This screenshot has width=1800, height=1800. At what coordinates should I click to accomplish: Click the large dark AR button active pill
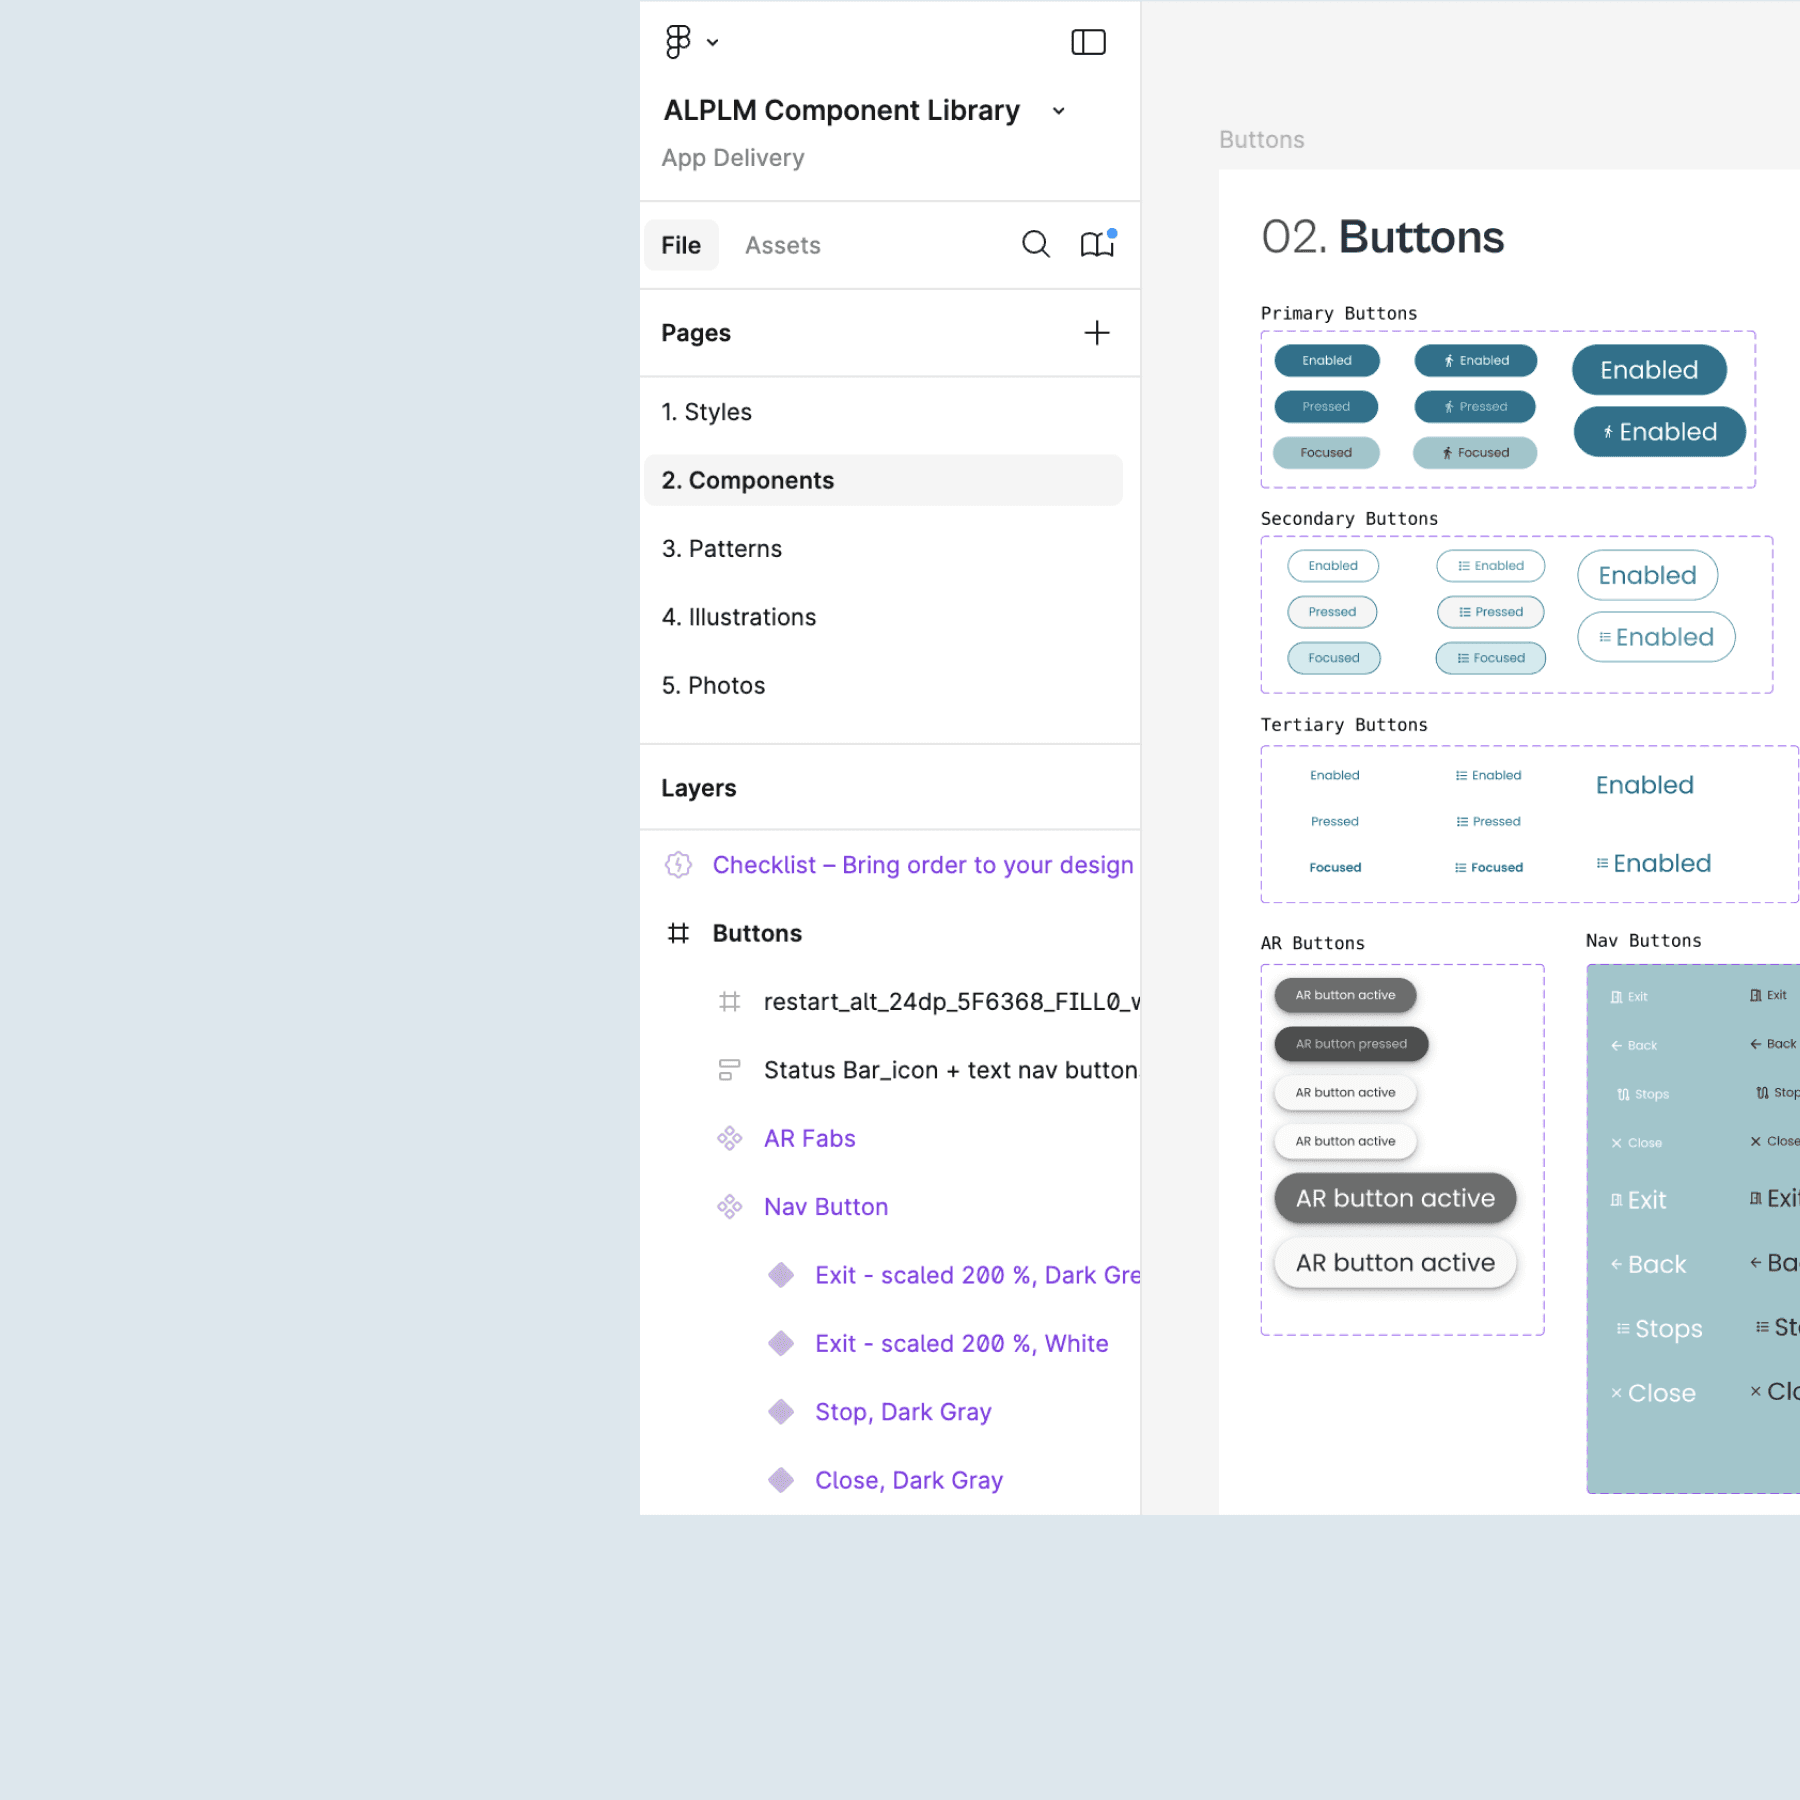(x=1395, y=1198)
